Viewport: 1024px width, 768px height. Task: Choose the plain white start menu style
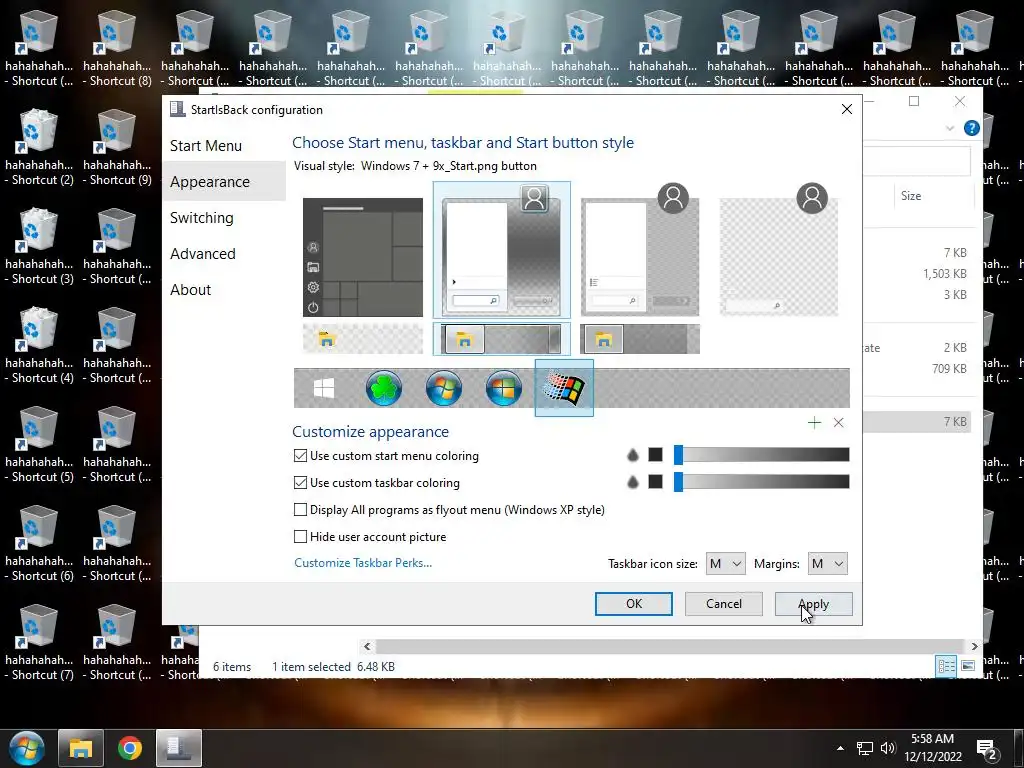(x=640, y=250)
